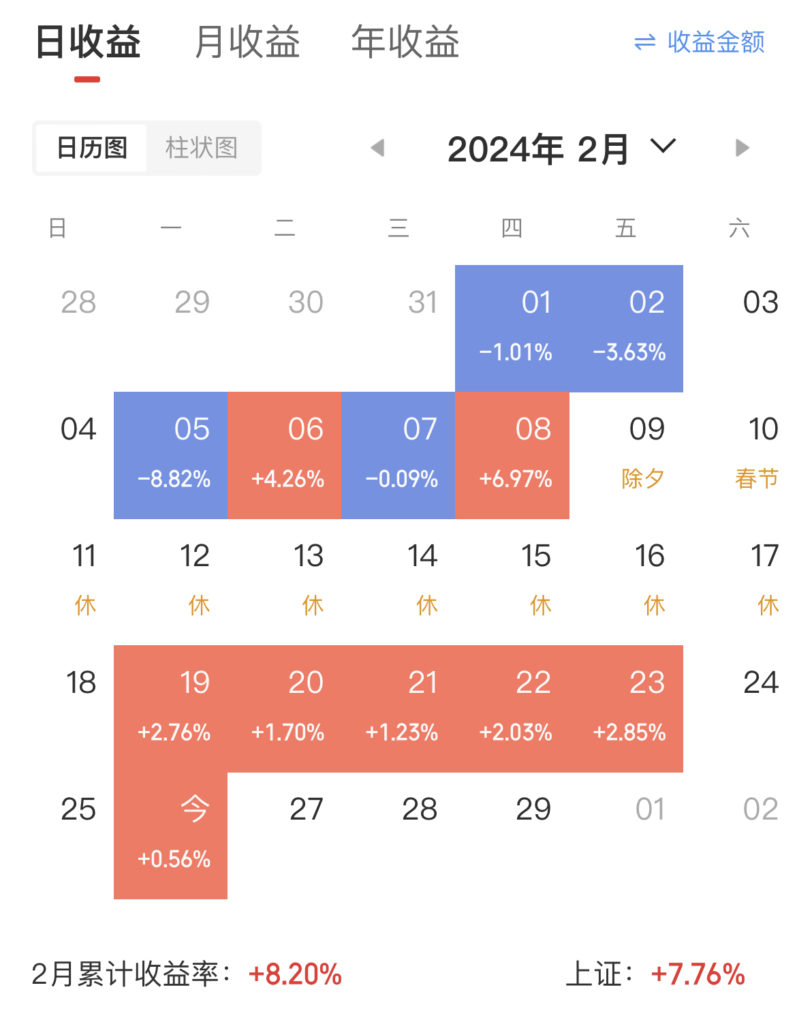Tap the 2月累计收益率 +8.20% value
This screenshot has height=1024, width=797.
click(x=295, y=974)
